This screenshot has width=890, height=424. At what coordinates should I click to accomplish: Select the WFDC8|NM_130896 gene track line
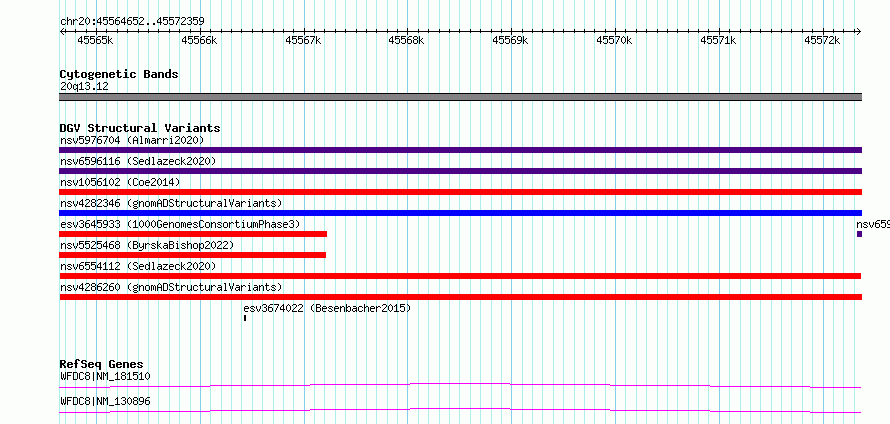pos(460,410)
